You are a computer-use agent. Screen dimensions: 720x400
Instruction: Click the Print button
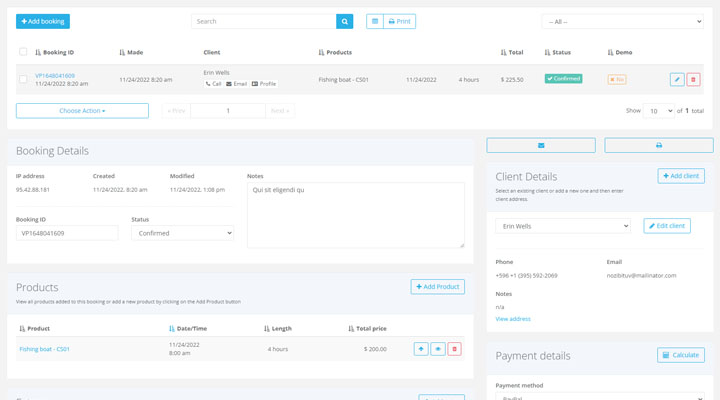pyautogui.click(x=399, y=21)
